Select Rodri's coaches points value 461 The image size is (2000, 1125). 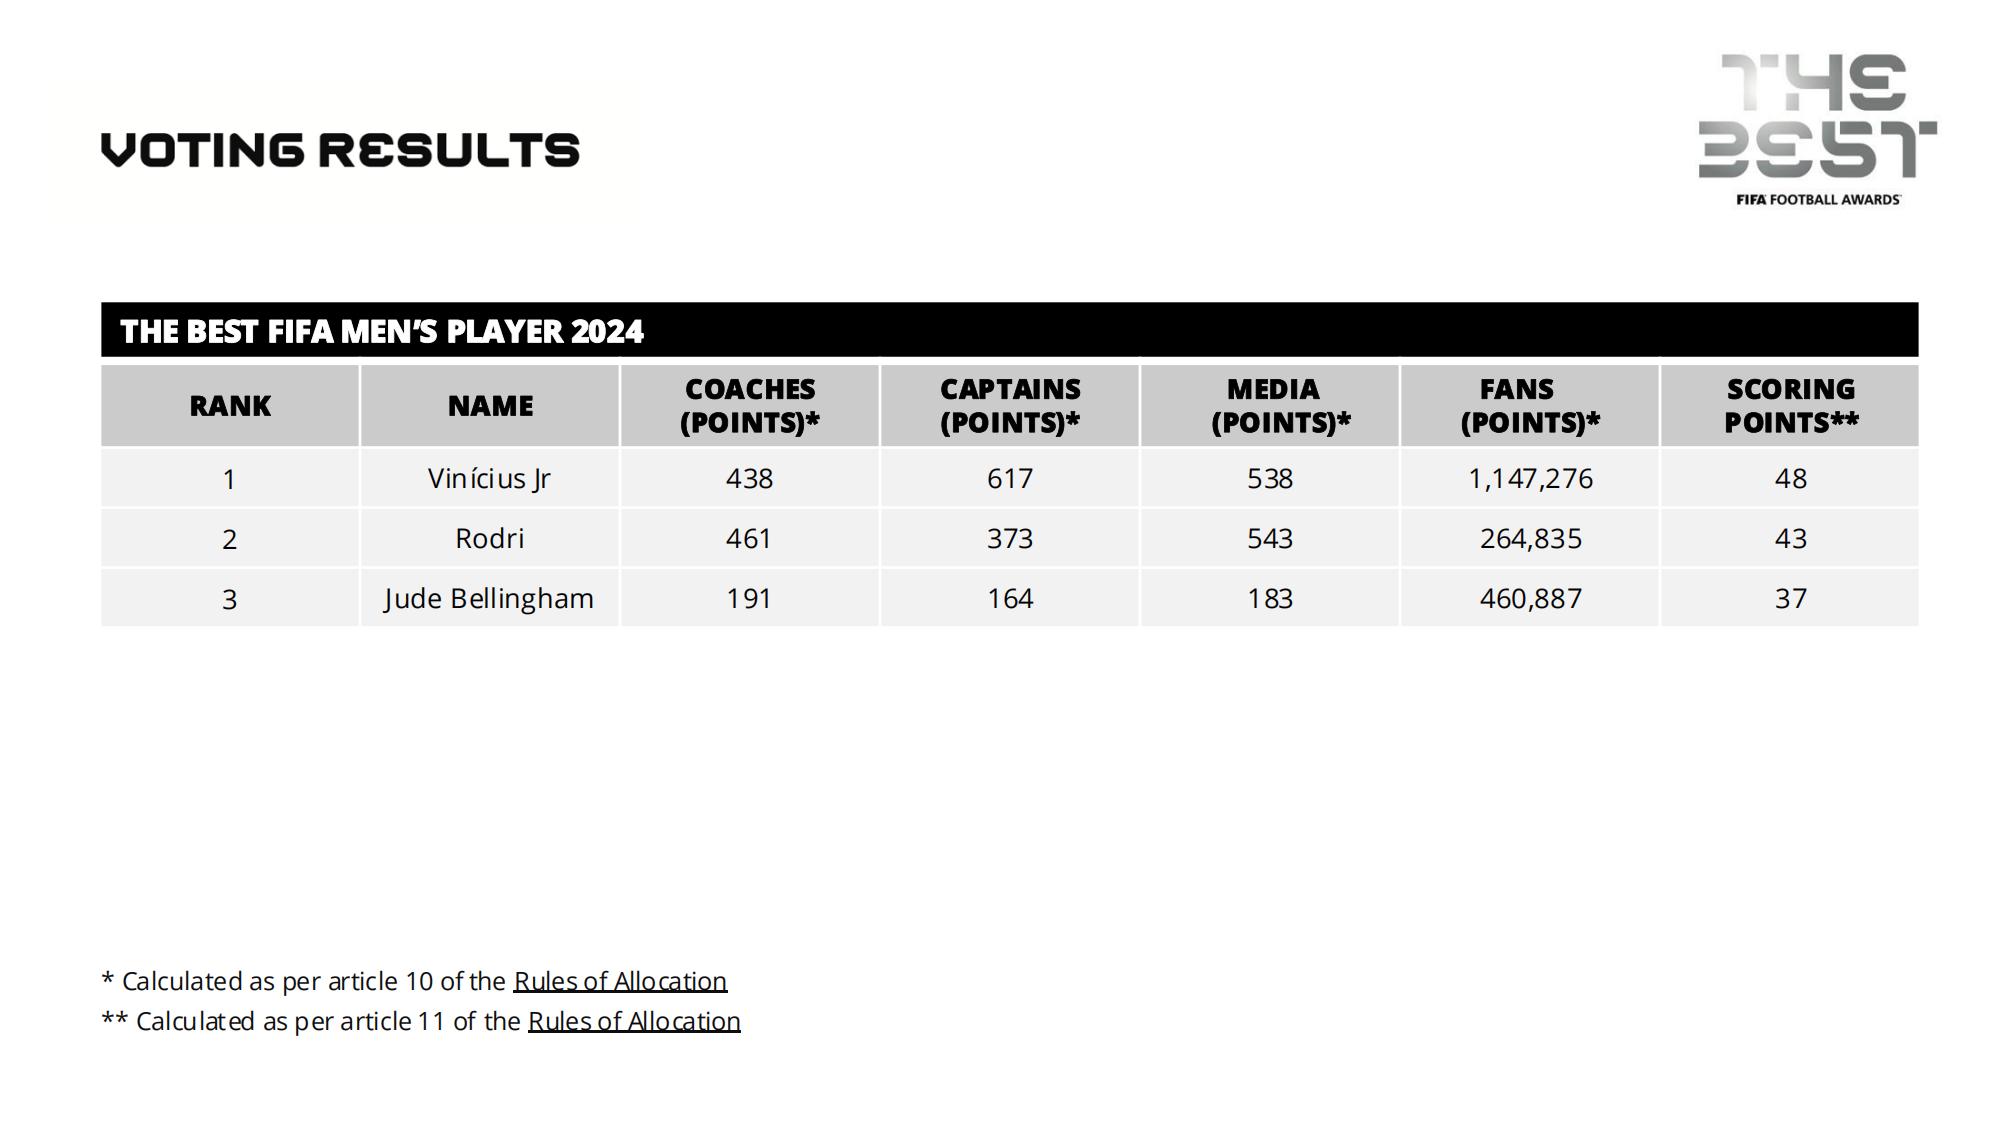[749, 539]
